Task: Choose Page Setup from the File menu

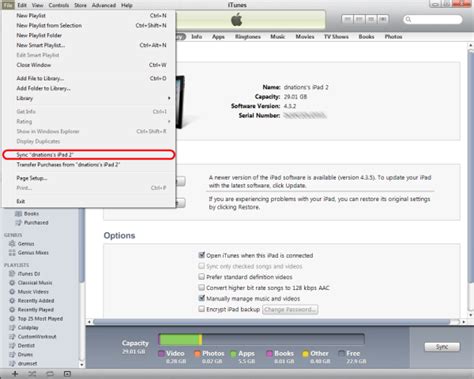Action: pos(89,178)
